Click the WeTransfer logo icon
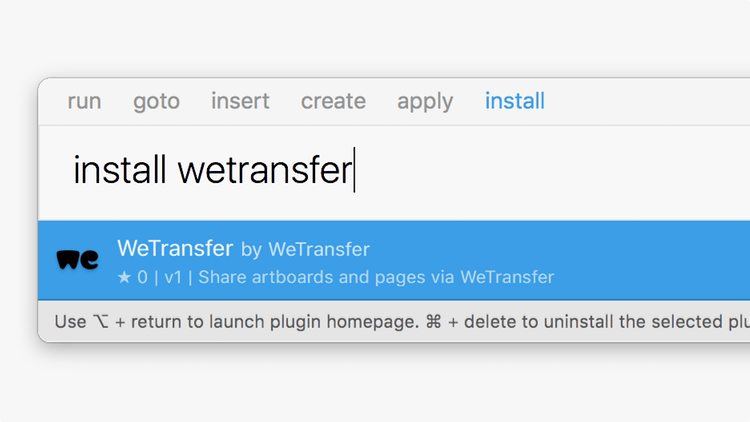 tap(78, 260)
